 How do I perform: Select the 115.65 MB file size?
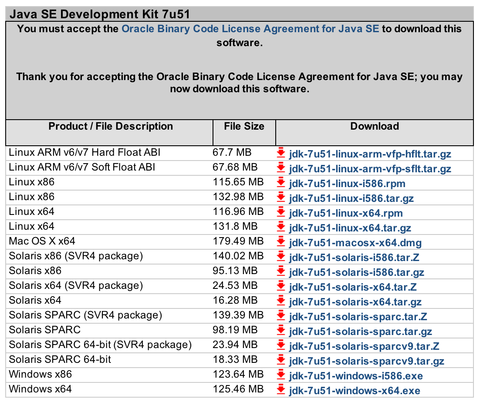238,182
